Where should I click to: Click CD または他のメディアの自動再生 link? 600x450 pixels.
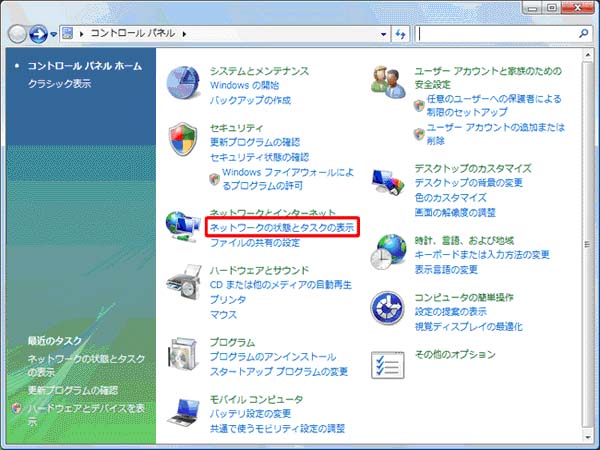coord(280,285)
